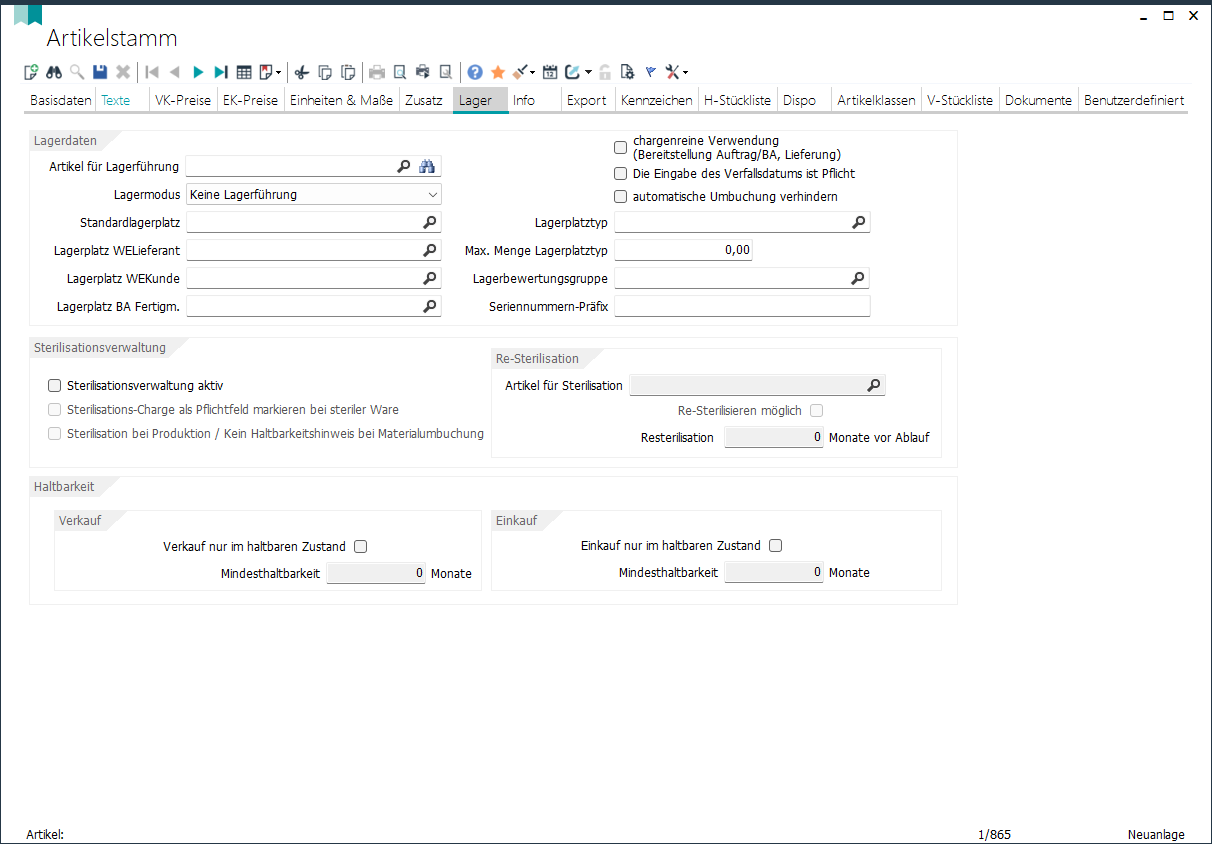1212x844 pixels.
Task: Cut with the scissors icon
Action: tap(302, 72)
